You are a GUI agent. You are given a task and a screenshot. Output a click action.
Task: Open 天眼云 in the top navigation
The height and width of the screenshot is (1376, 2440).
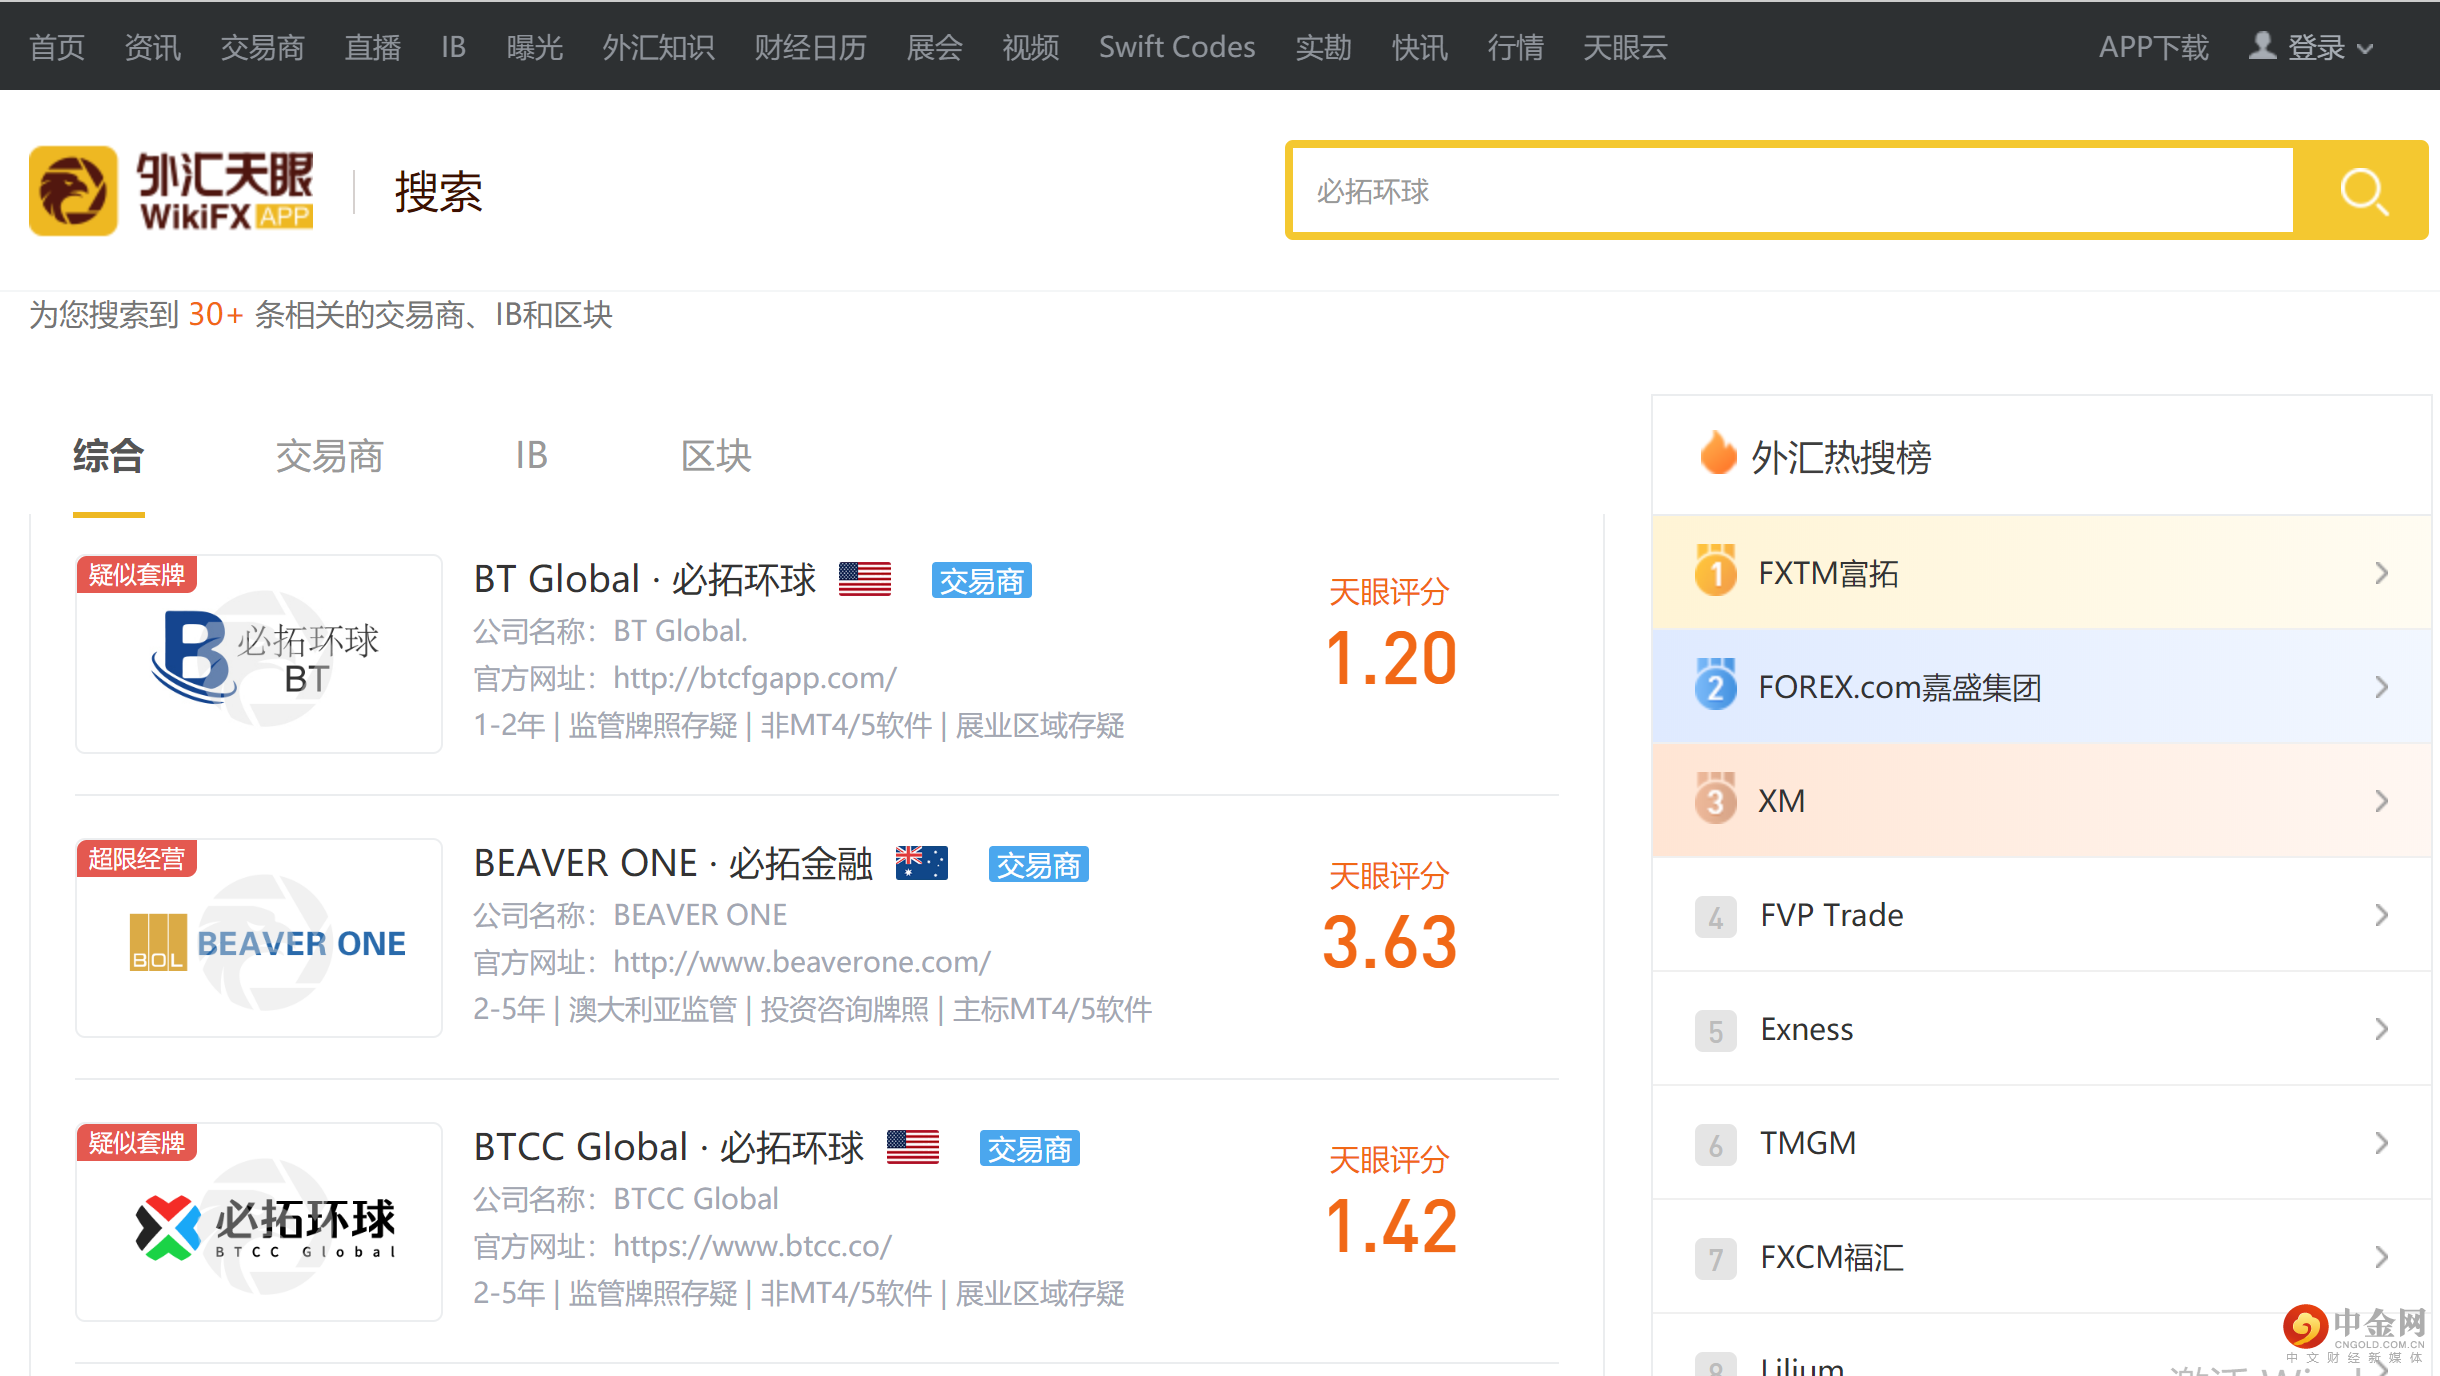(1626, 47)
